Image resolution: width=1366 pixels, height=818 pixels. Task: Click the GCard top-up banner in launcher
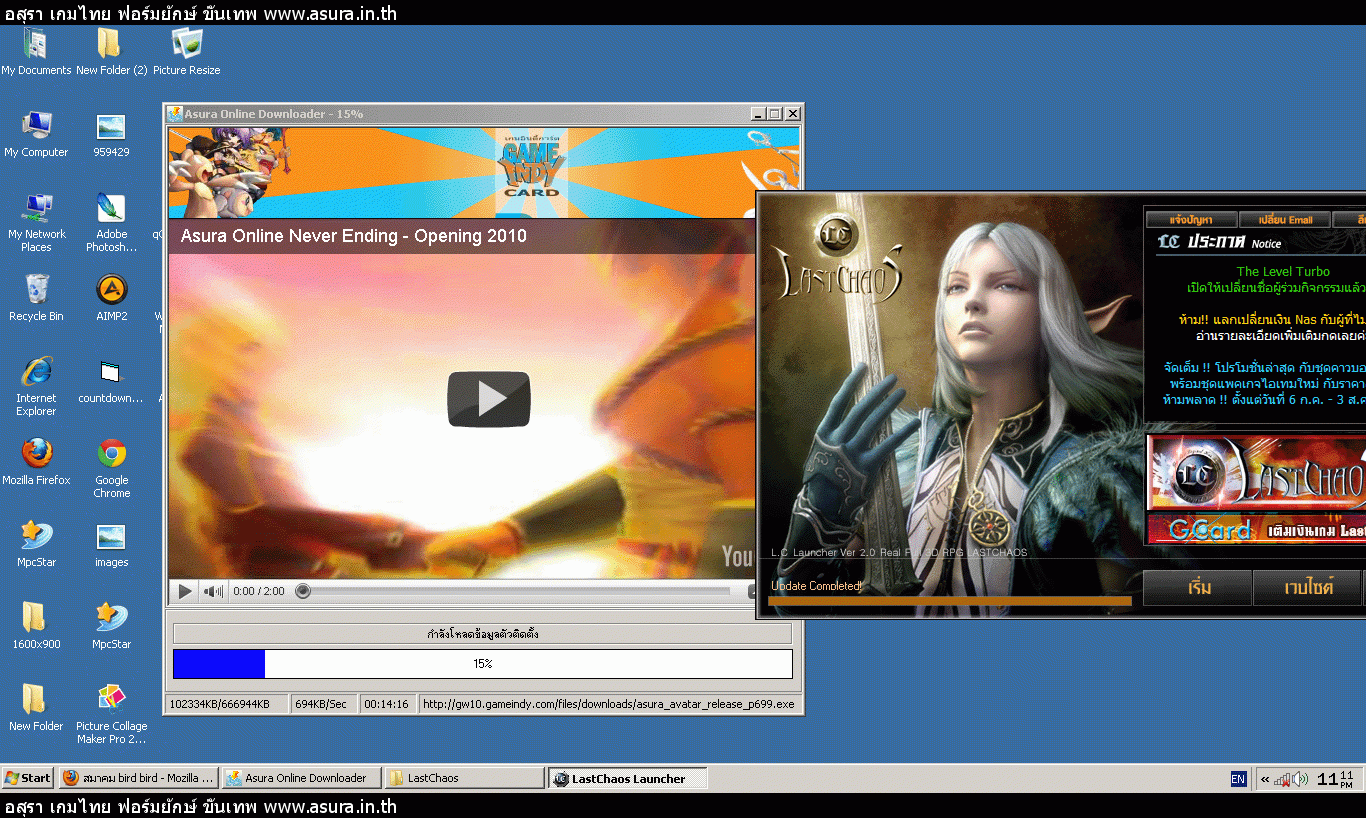click(x=1257, y=530)
